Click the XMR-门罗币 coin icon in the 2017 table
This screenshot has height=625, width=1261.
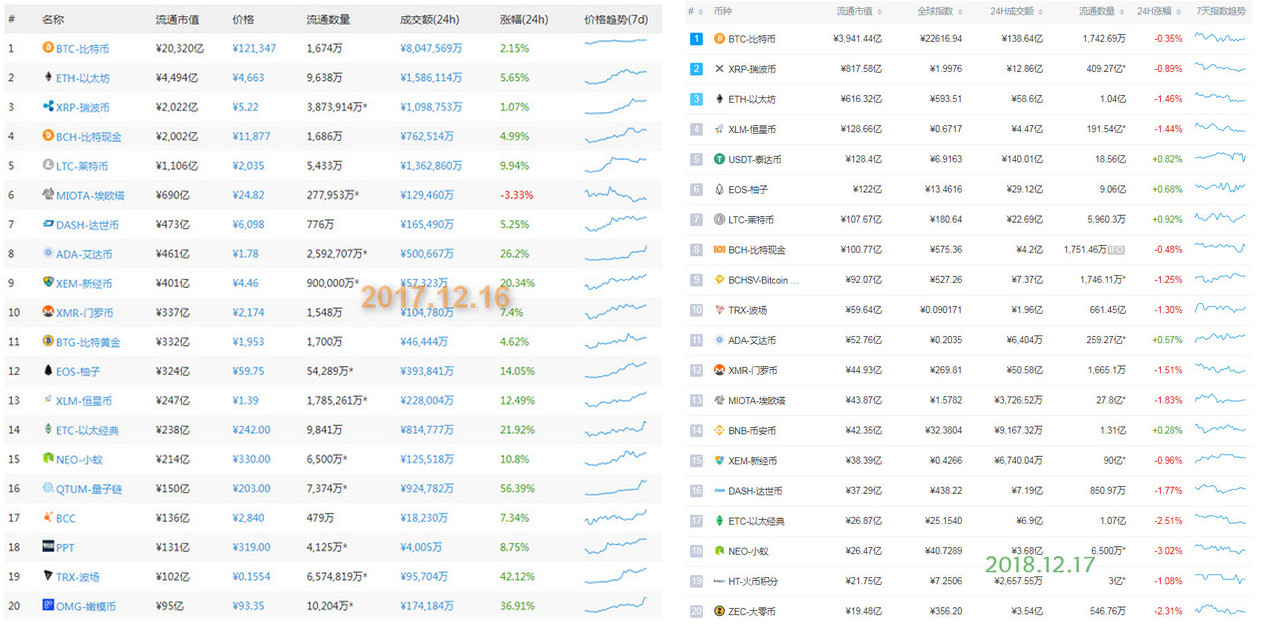click(x=48, y=313)
